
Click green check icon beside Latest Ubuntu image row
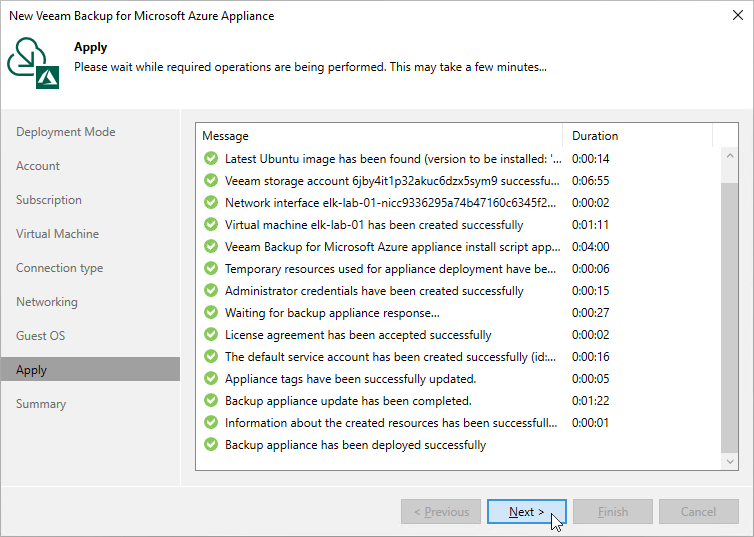pyautogui.click(x=211, y=158)
